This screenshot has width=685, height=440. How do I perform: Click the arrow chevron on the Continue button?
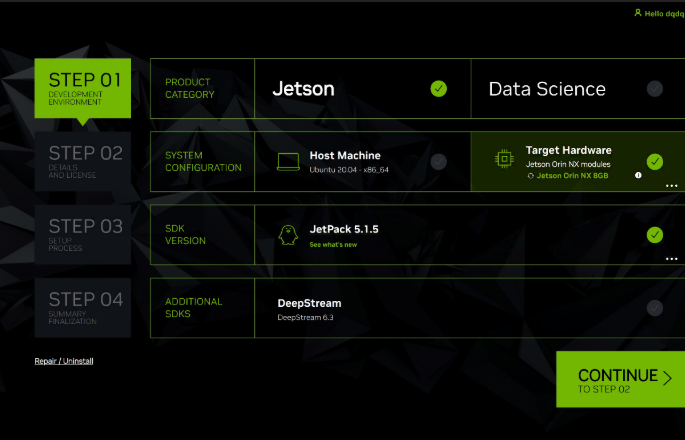667,378
